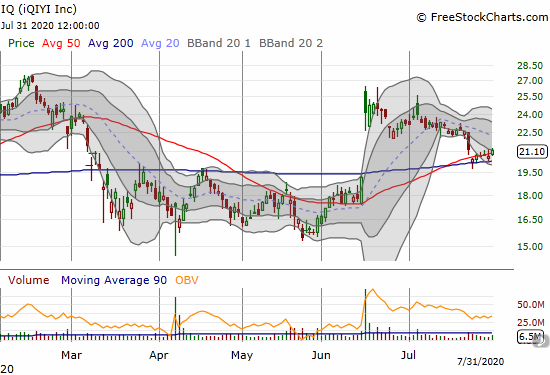Click the Apr month label on time axis
This screenshot has width=550, height=375.
pyautogui.click(x=159, y=355)
